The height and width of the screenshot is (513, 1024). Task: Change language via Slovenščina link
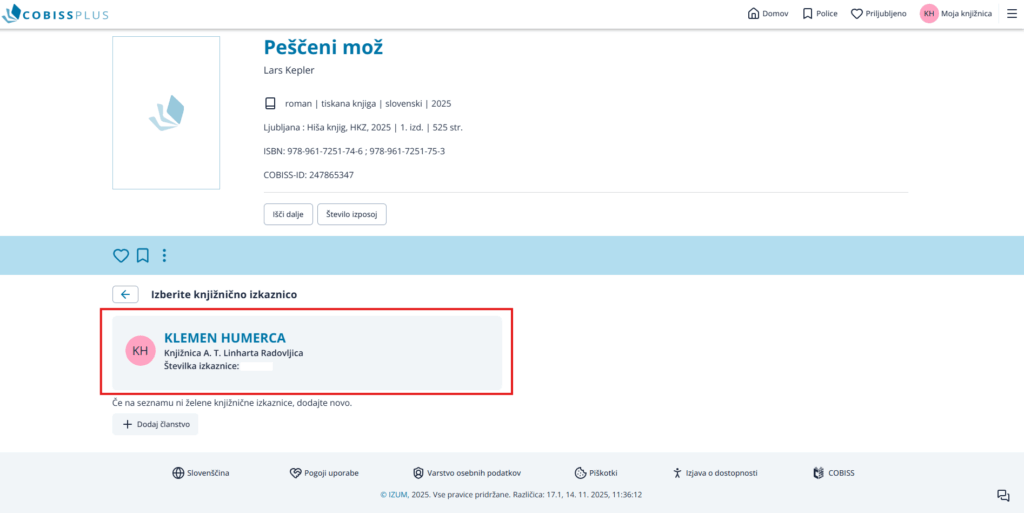coord(201,473)
